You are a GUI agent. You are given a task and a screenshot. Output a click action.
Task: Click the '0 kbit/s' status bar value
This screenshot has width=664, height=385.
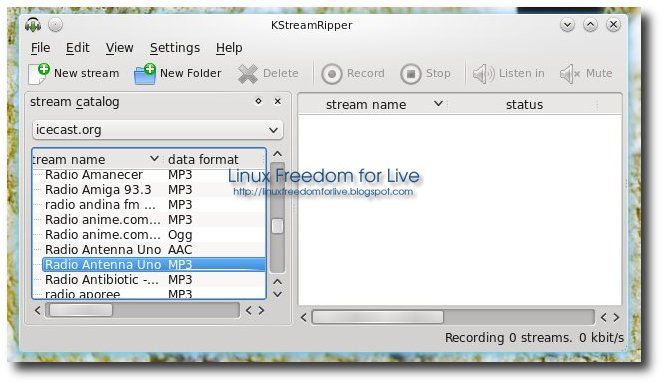click(601, 338)
